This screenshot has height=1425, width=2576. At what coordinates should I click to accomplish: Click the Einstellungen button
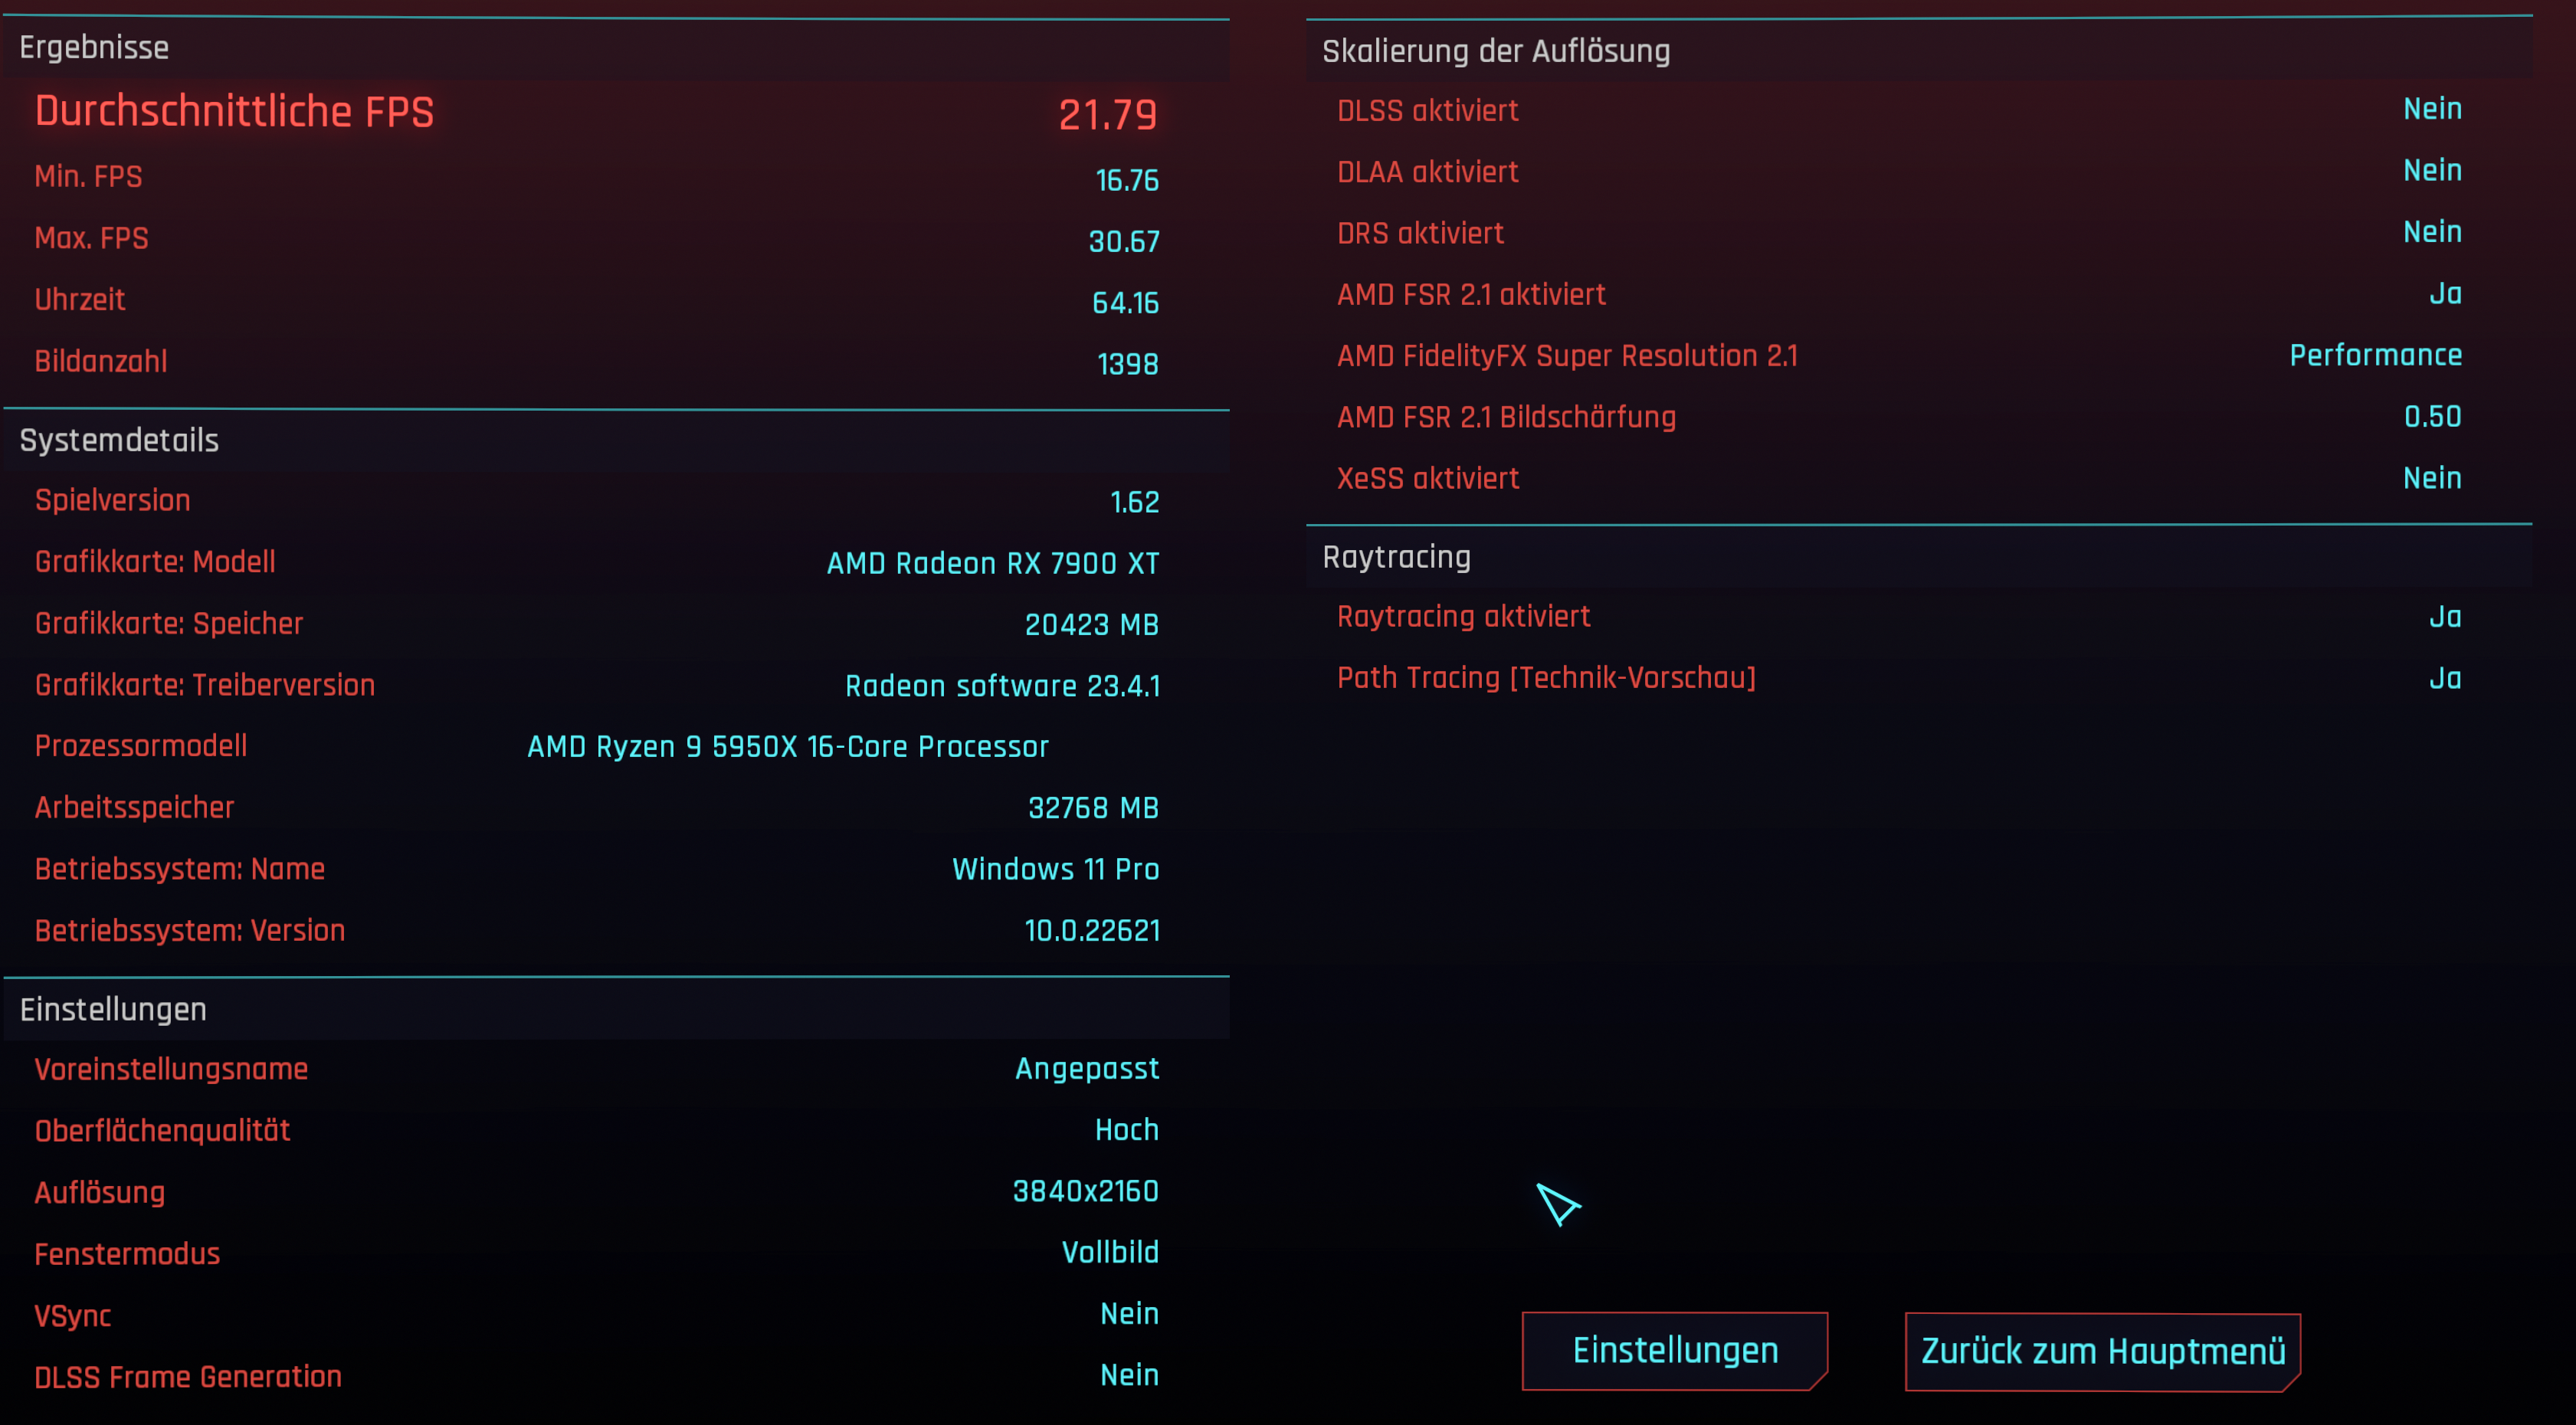tap(1674, 1350)
